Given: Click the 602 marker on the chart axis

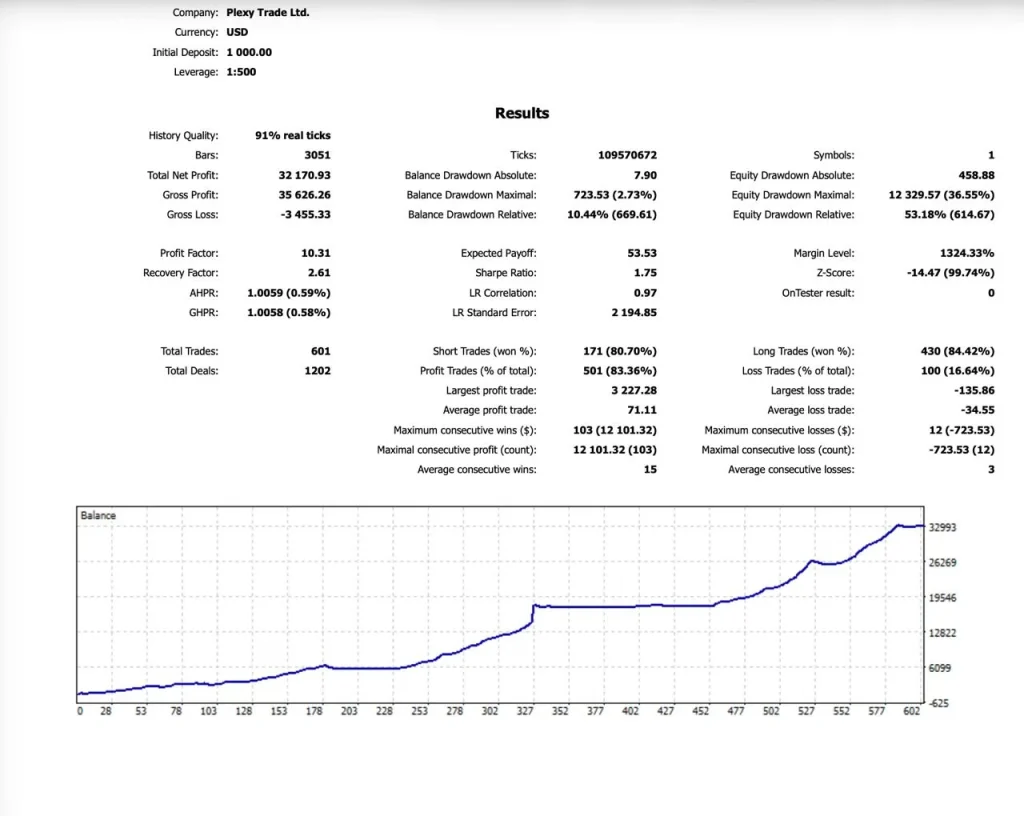Looking at the screenshot, I should pyautogui.click(x=911, y=711).
